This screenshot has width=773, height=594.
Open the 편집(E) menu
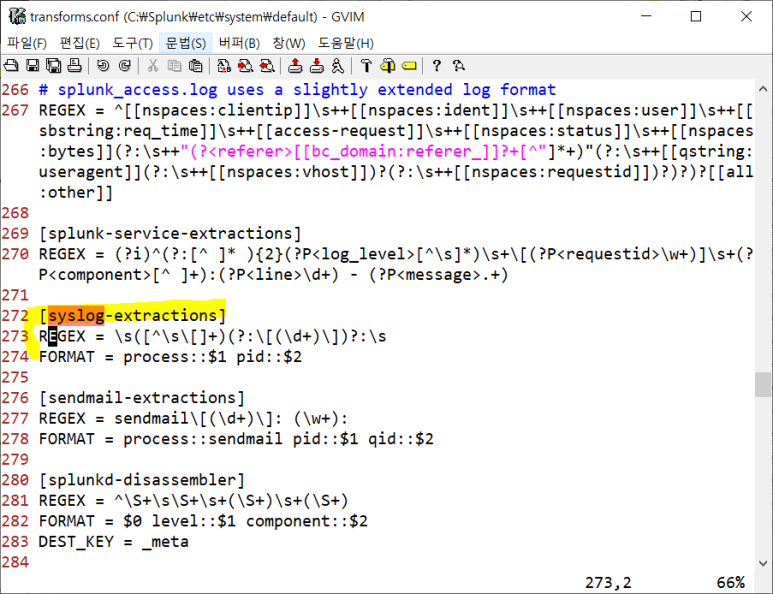click(79, 43)
